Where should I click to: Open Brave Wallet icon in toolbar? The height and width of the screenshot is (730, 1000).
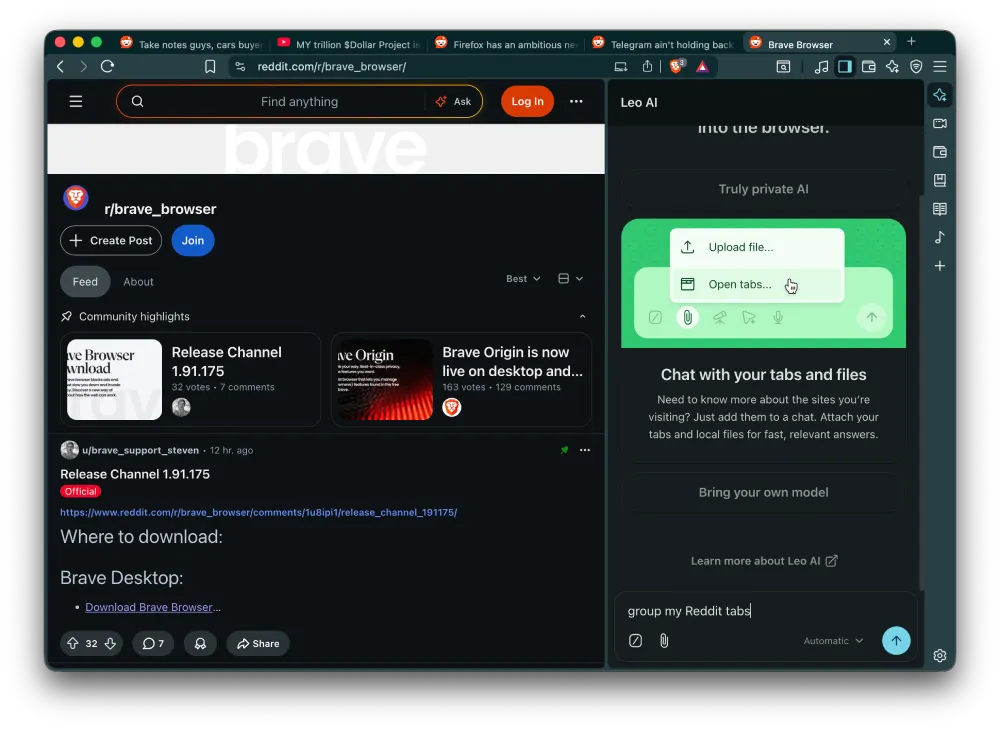(x=869, y=66)
